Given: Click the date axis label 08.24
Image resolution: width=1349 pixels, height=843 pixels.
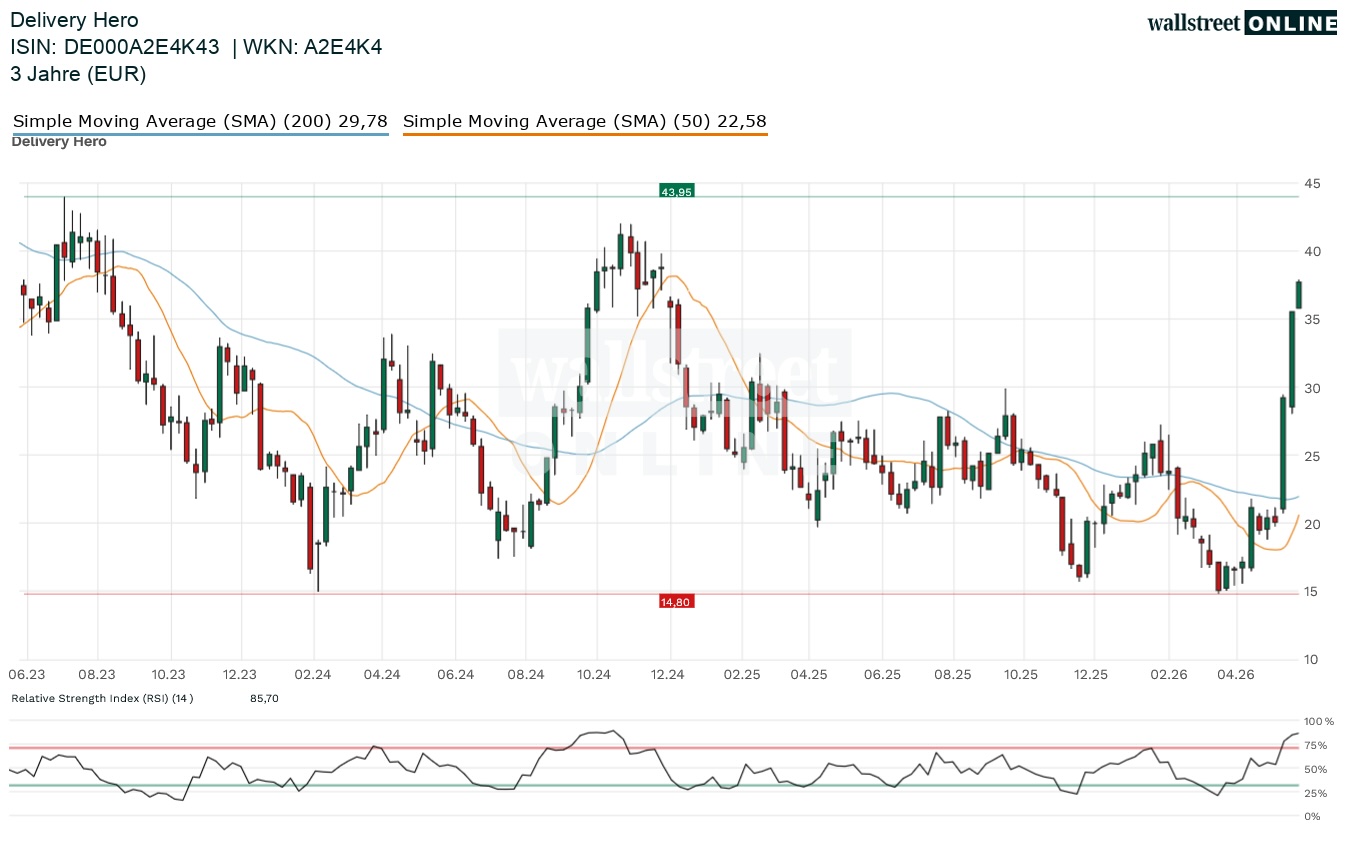Looking at the screenshot, I should pyautogui.click(x=524, y=675).
